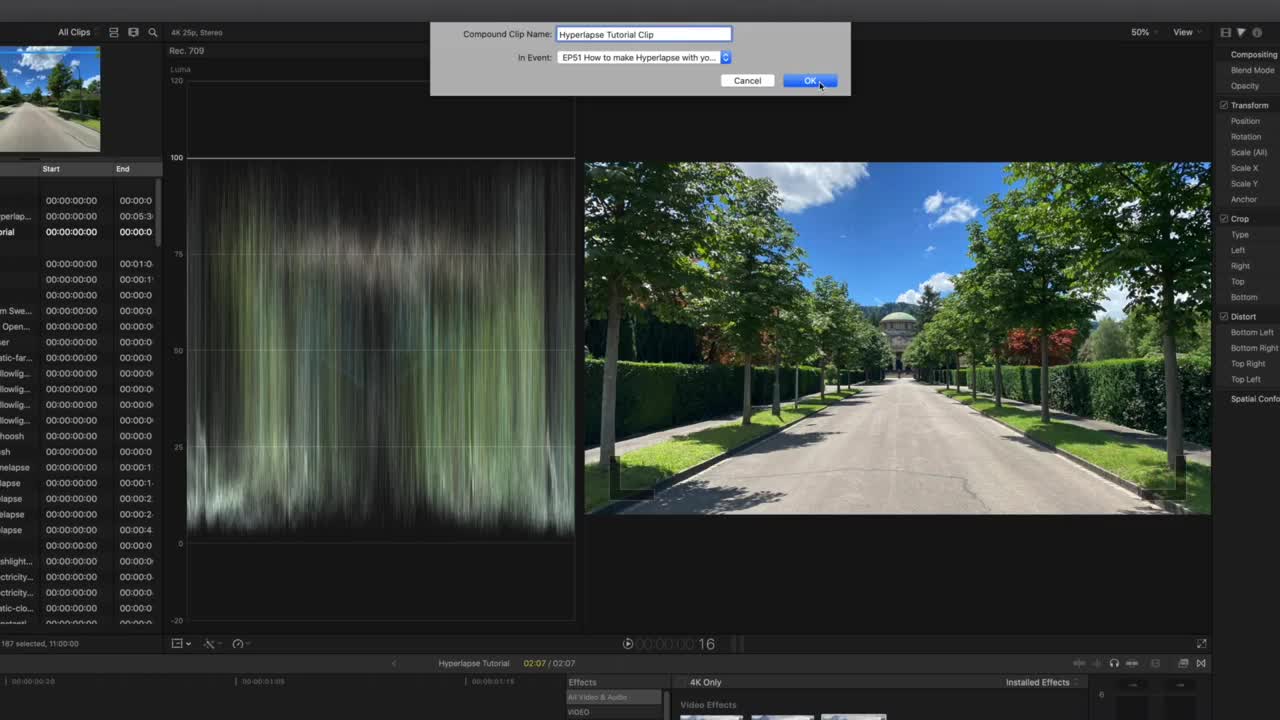Select the Scale (All) parameter
1280x720 pixels.
[1249, 152]
